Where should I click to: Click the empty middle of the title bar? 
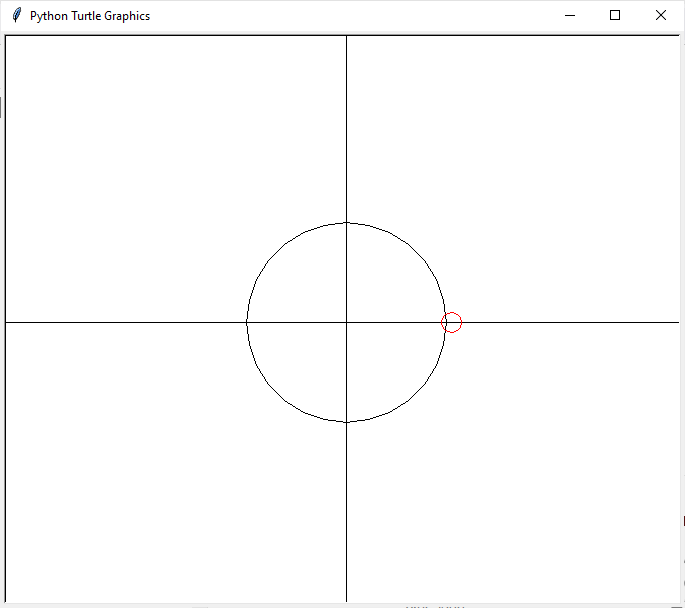click(x=350, y=15)
